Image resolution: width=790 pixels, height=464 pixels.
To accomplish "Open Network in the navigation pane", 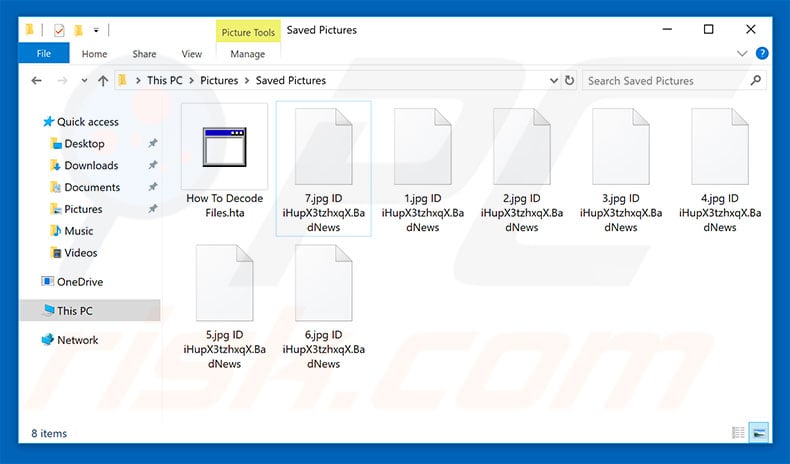I will click(x=70, y=340).
